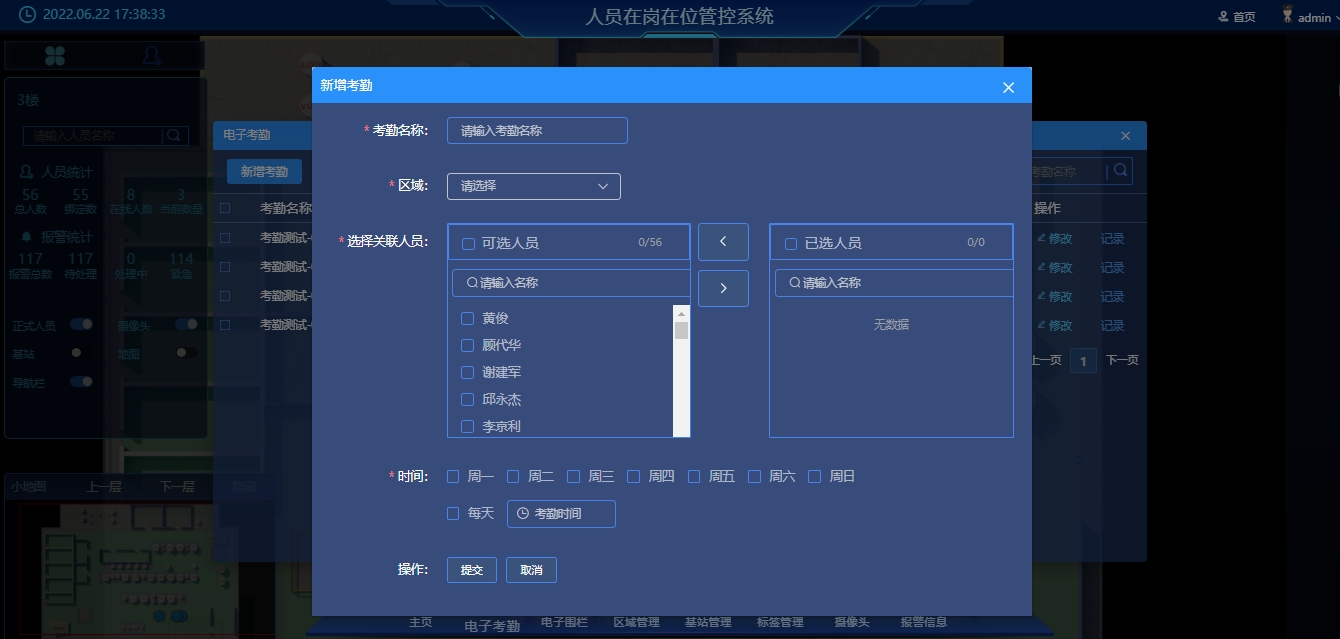Open the 基站管理 bottom tab
Image resolution: width=1340 pixels, height=639 pixels.
[x=708, y=623]
